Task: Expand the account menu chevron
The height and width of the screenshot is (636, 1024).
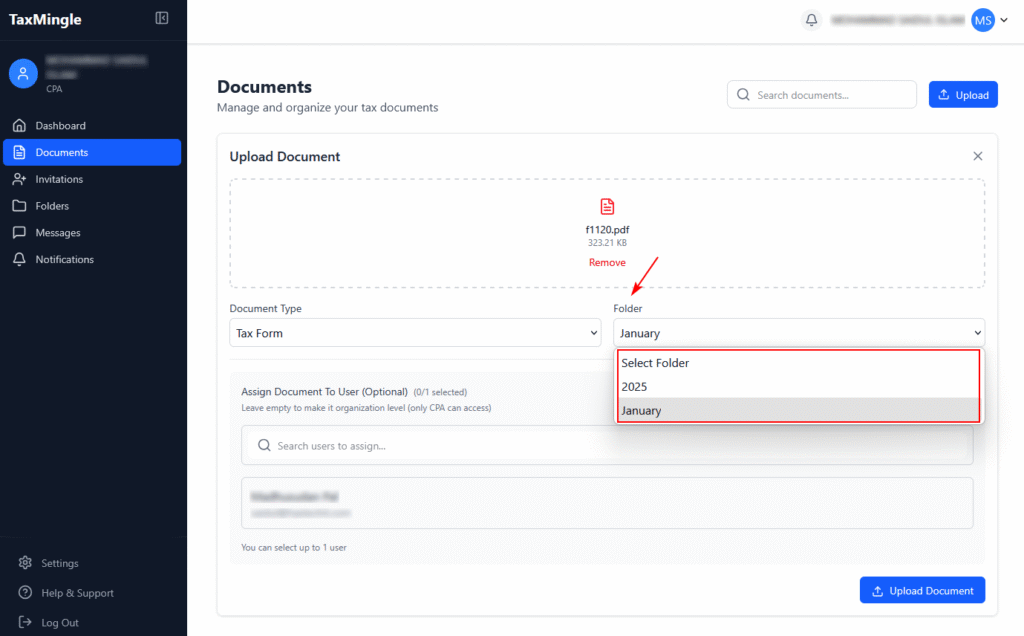Action: (1003, 20)
